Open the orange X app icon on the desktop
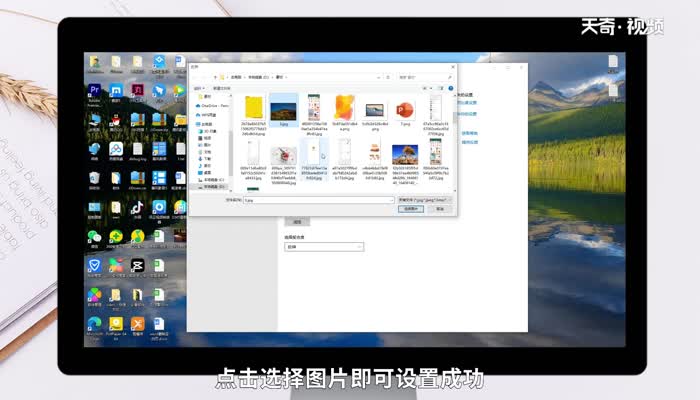The height and width of the screenshot is (400, 700). point(137,325)
